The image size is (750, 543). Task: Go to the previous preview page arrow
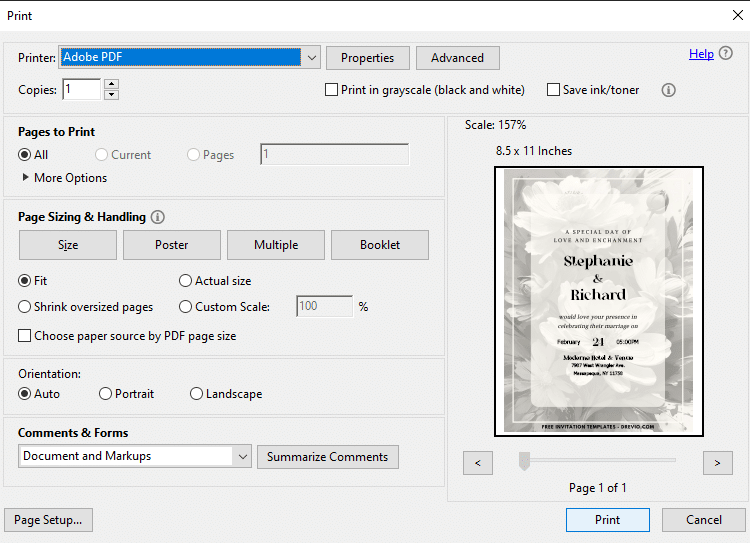[477, 463]
